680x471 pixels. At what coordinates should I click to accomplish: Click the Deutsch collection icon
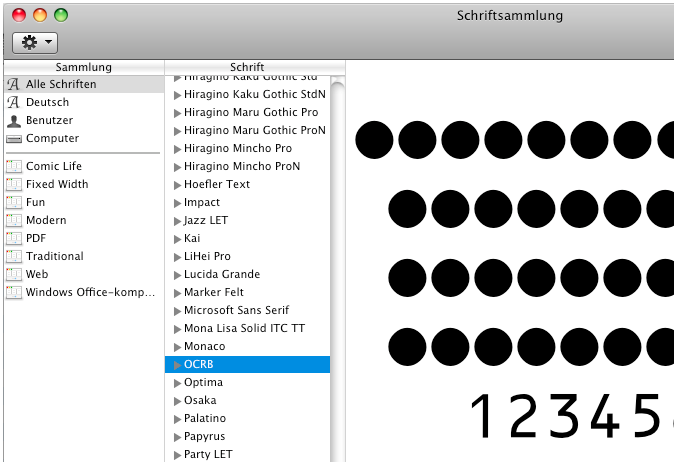14,103
